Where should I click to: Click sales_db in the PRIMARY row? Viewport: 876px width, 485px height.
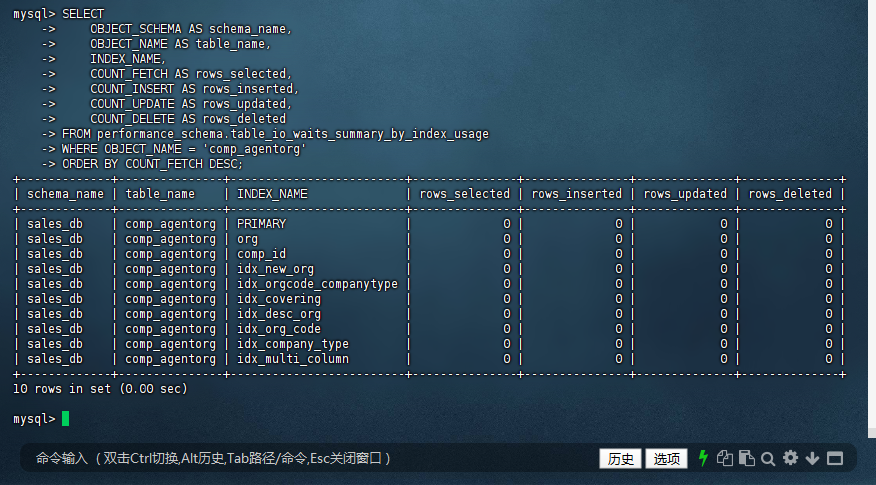(x=55, y=224)
